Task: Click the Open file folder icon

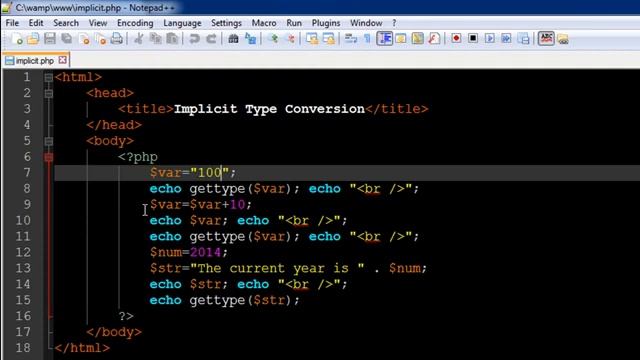Action: click(x=33, y=39)
